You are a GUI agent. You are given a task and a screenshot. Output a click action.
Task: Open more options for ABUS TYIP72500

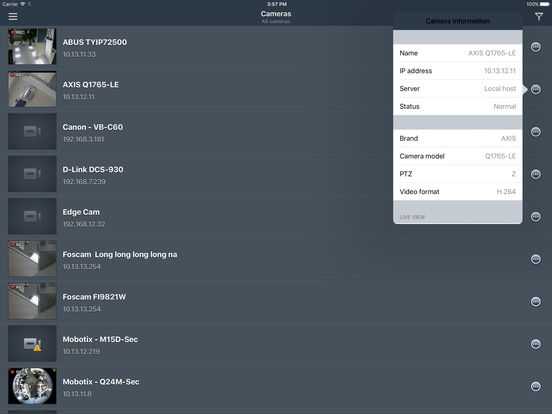(535, 47)
